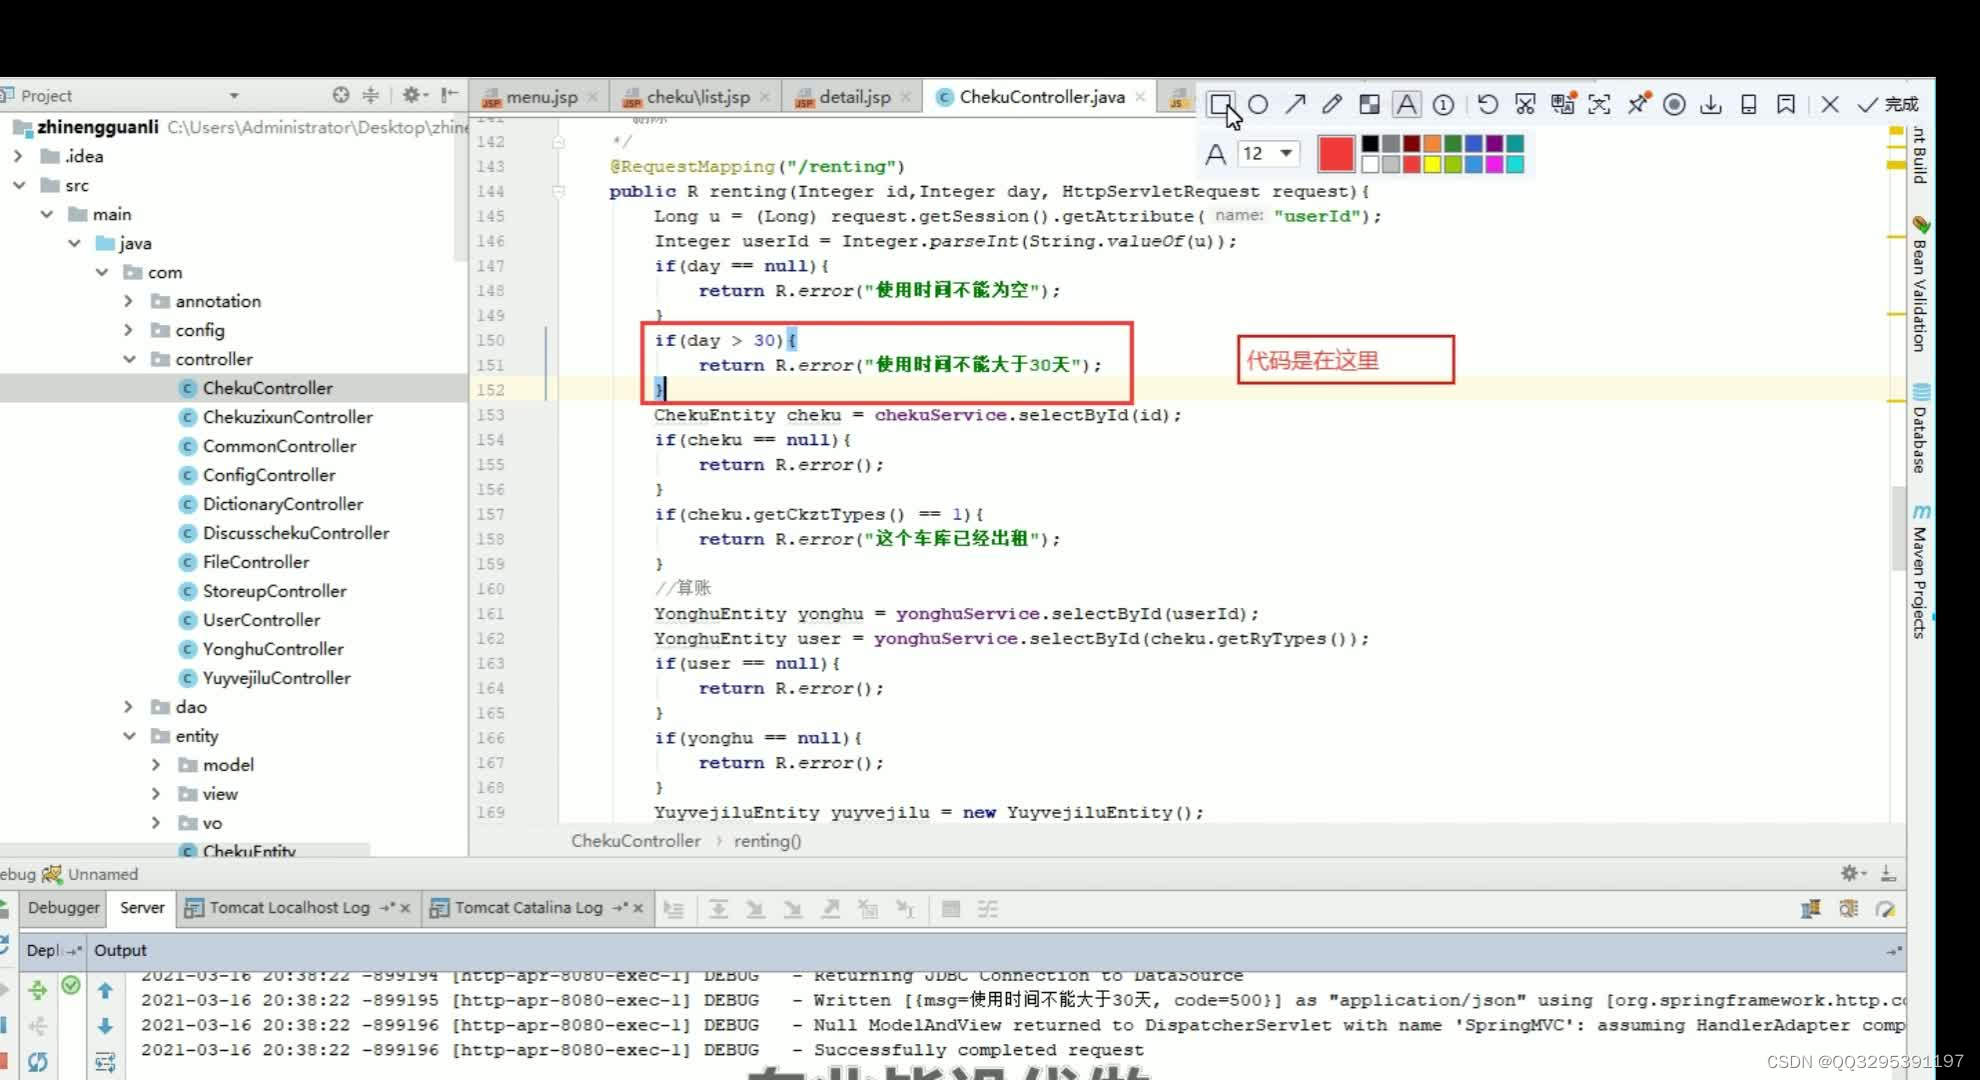Select the rectangle annotation tool

[x=1220, y=104]
